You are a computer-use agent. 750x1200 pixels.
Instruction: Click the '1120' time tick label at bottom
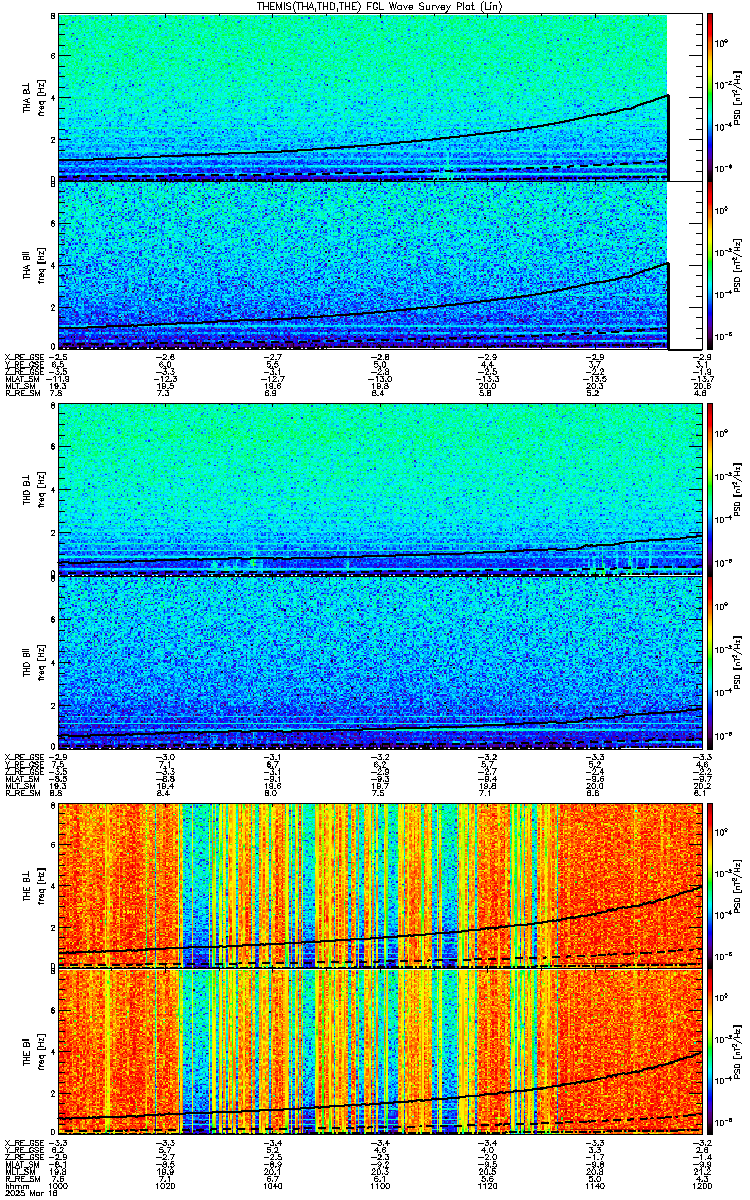point(488,1184)
